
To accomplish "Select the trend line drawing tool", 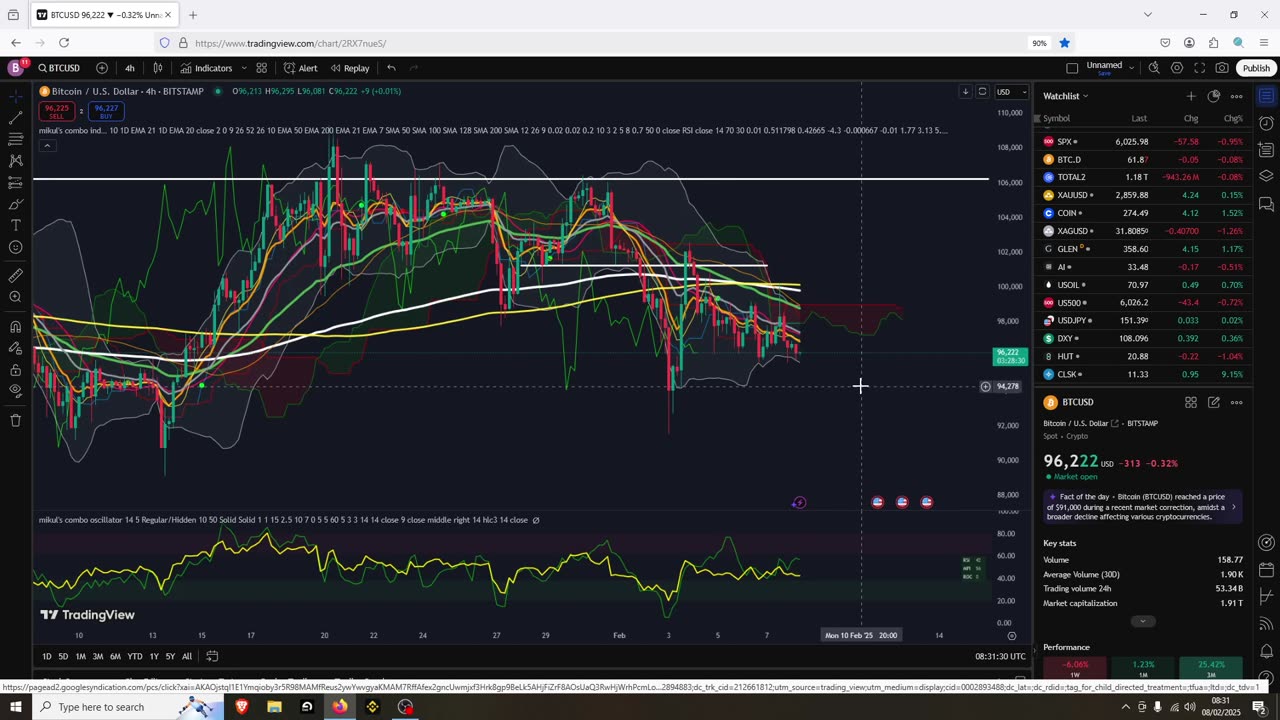I will click(x=15, y=118).
